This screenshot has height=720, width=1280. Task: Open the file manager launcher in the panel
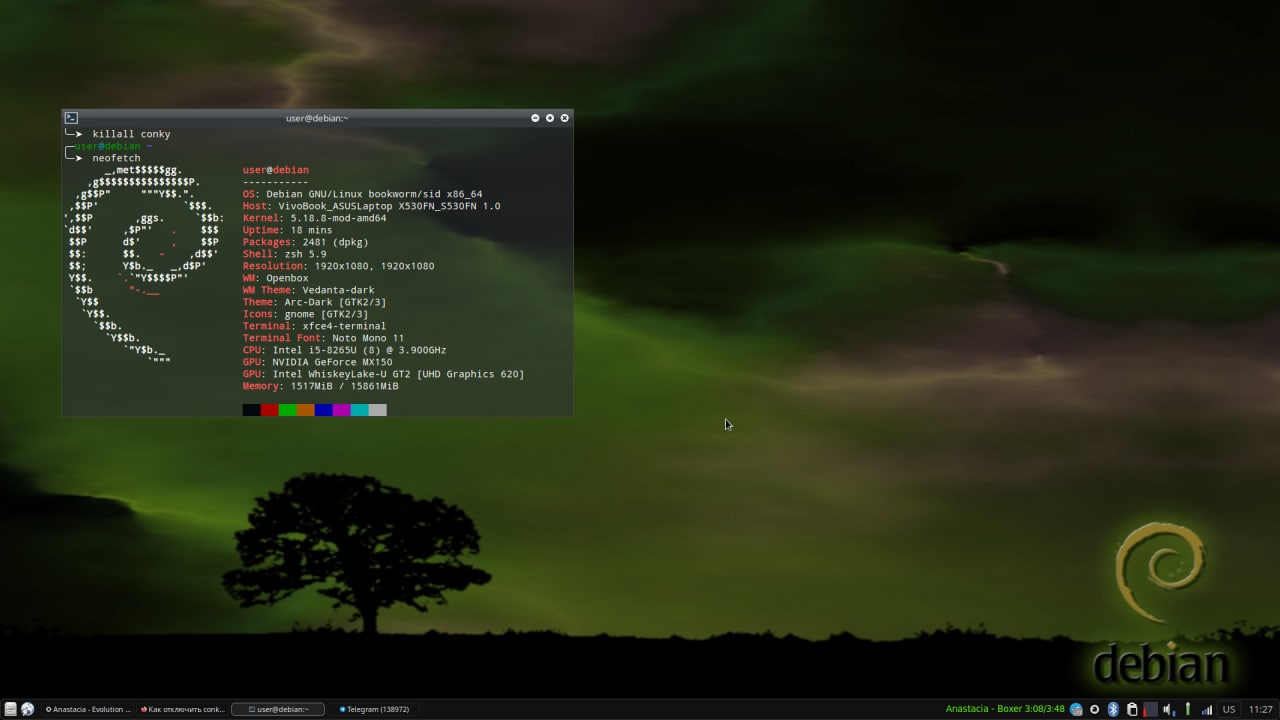[x=10, y=709]
